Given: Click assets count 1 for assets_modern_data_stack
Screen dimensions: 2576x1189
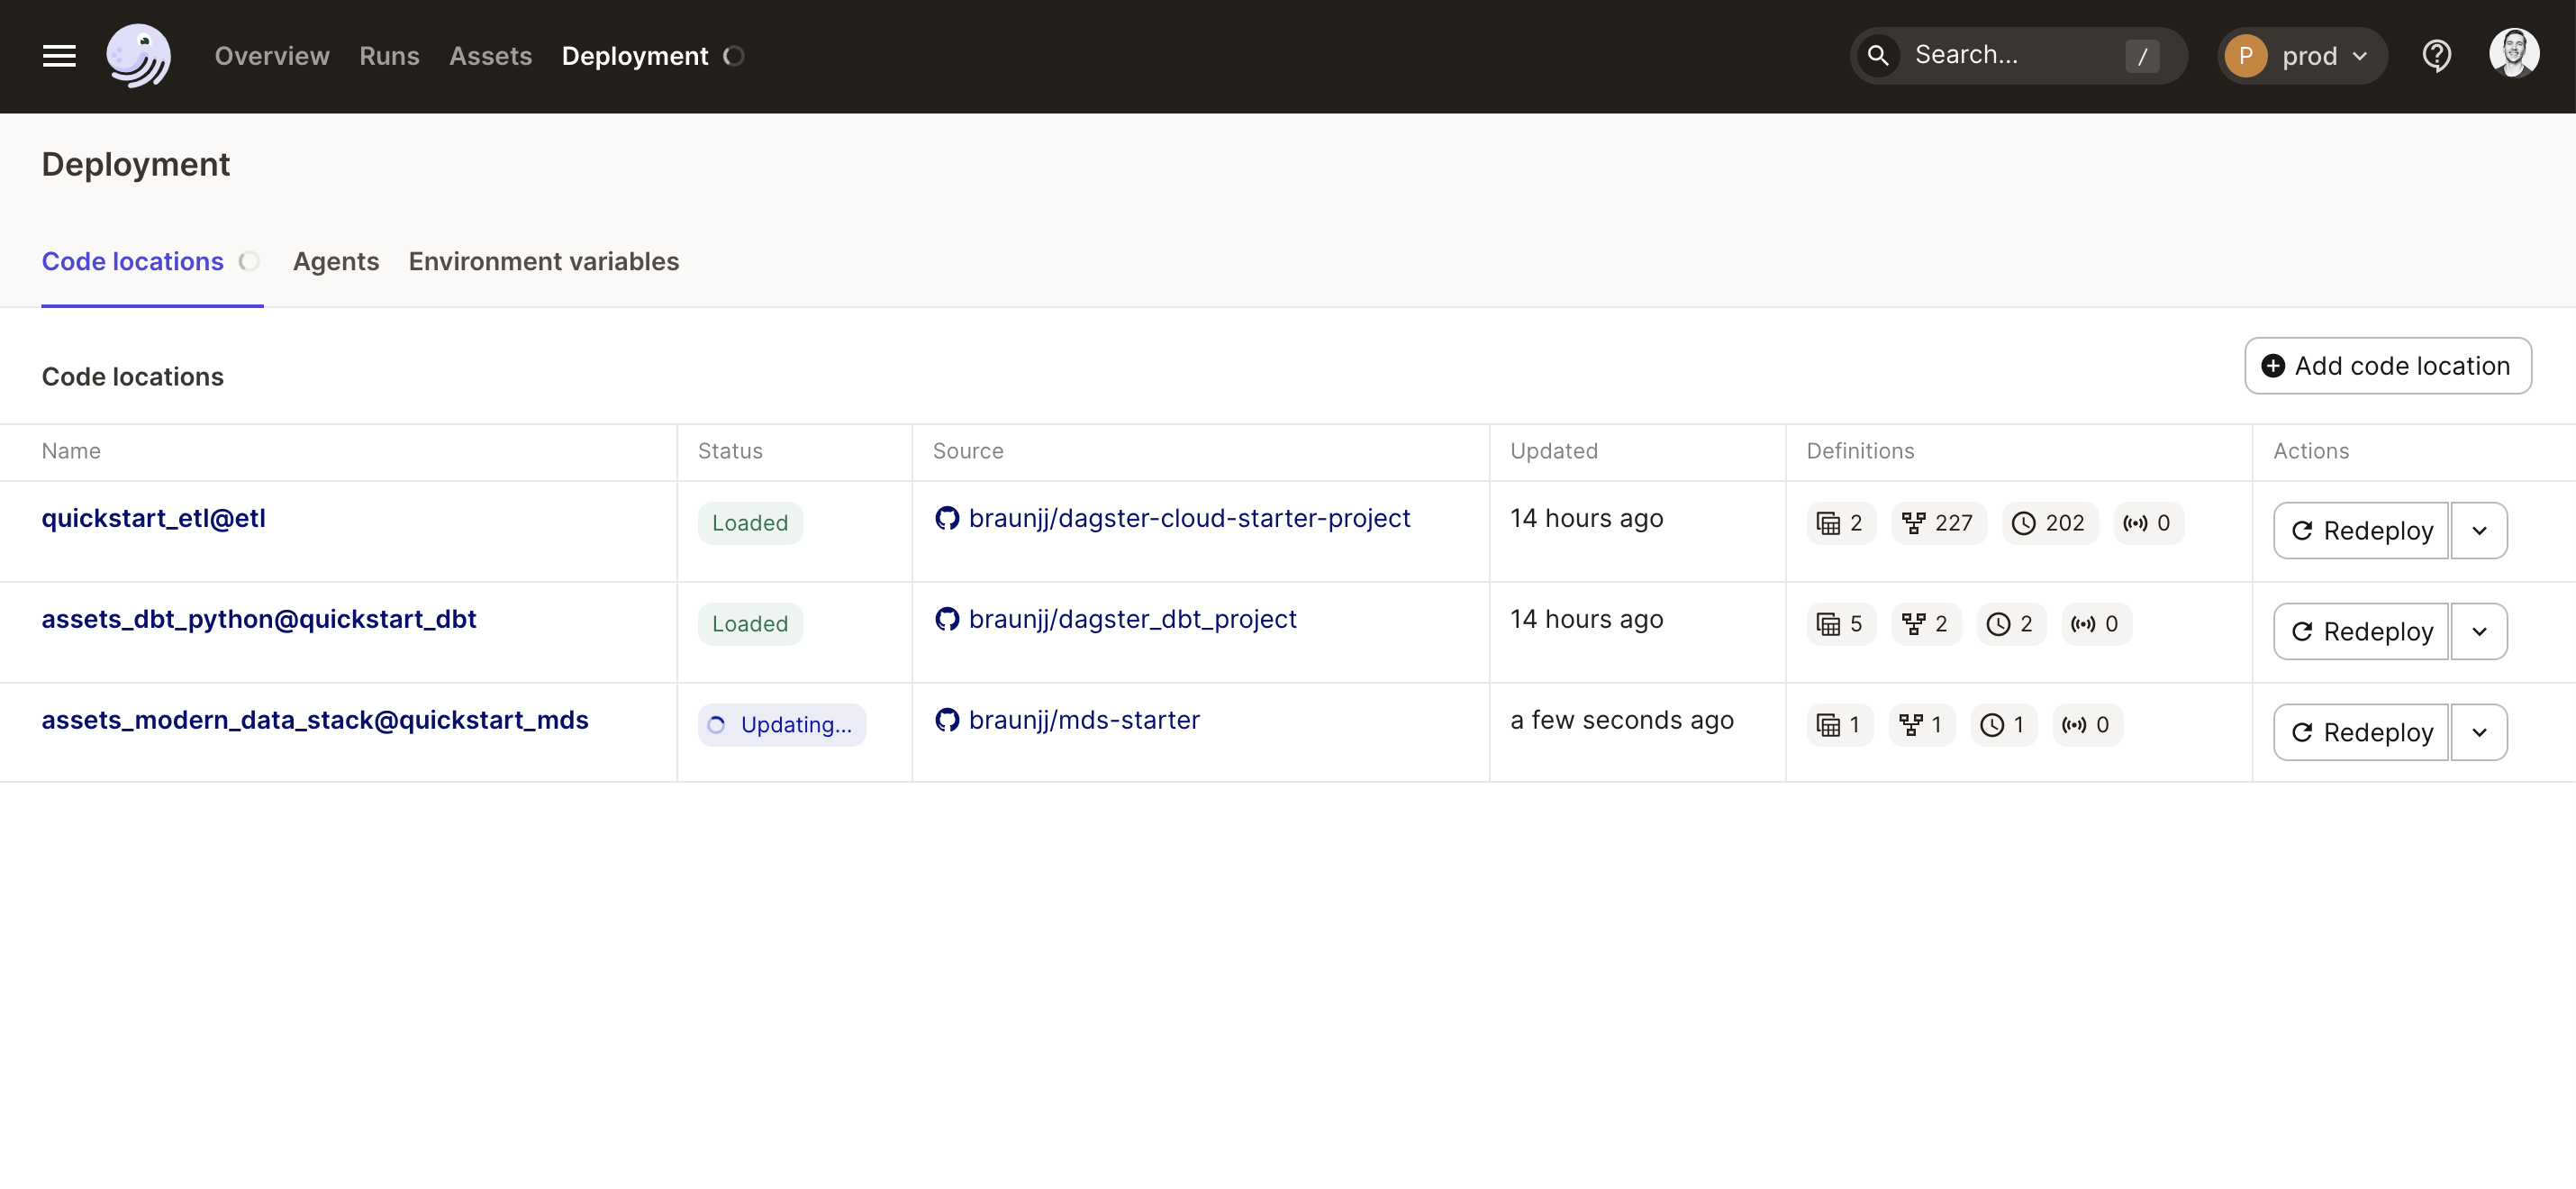Looking at the screenshot, I should [x=1838, y=725].
